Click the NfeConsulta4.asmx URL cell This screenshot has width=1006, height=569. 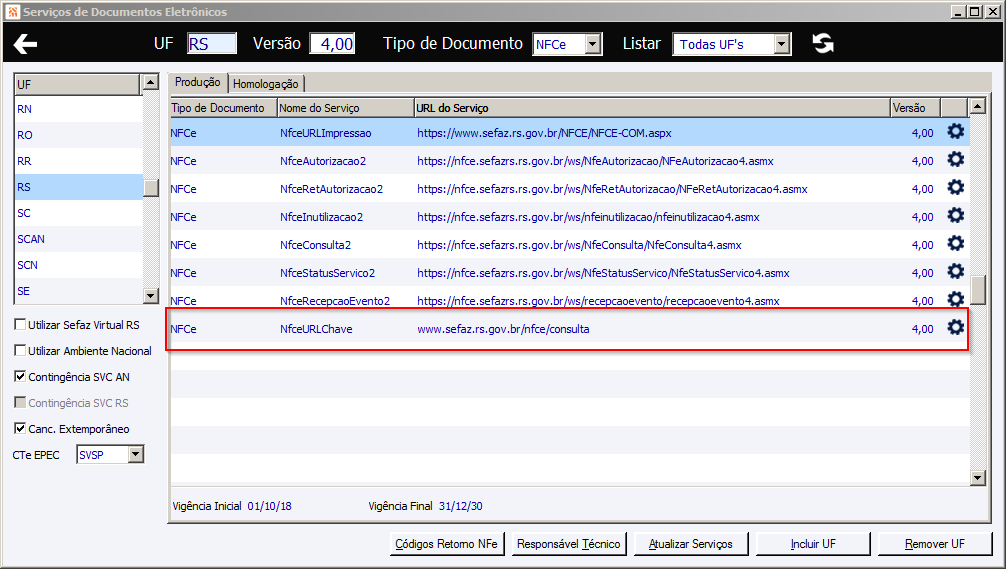[x=579, y=245]
